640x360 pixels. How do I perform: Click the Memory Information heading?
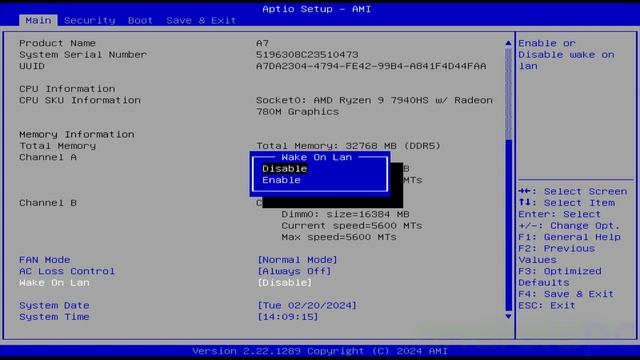click(76, 135)
